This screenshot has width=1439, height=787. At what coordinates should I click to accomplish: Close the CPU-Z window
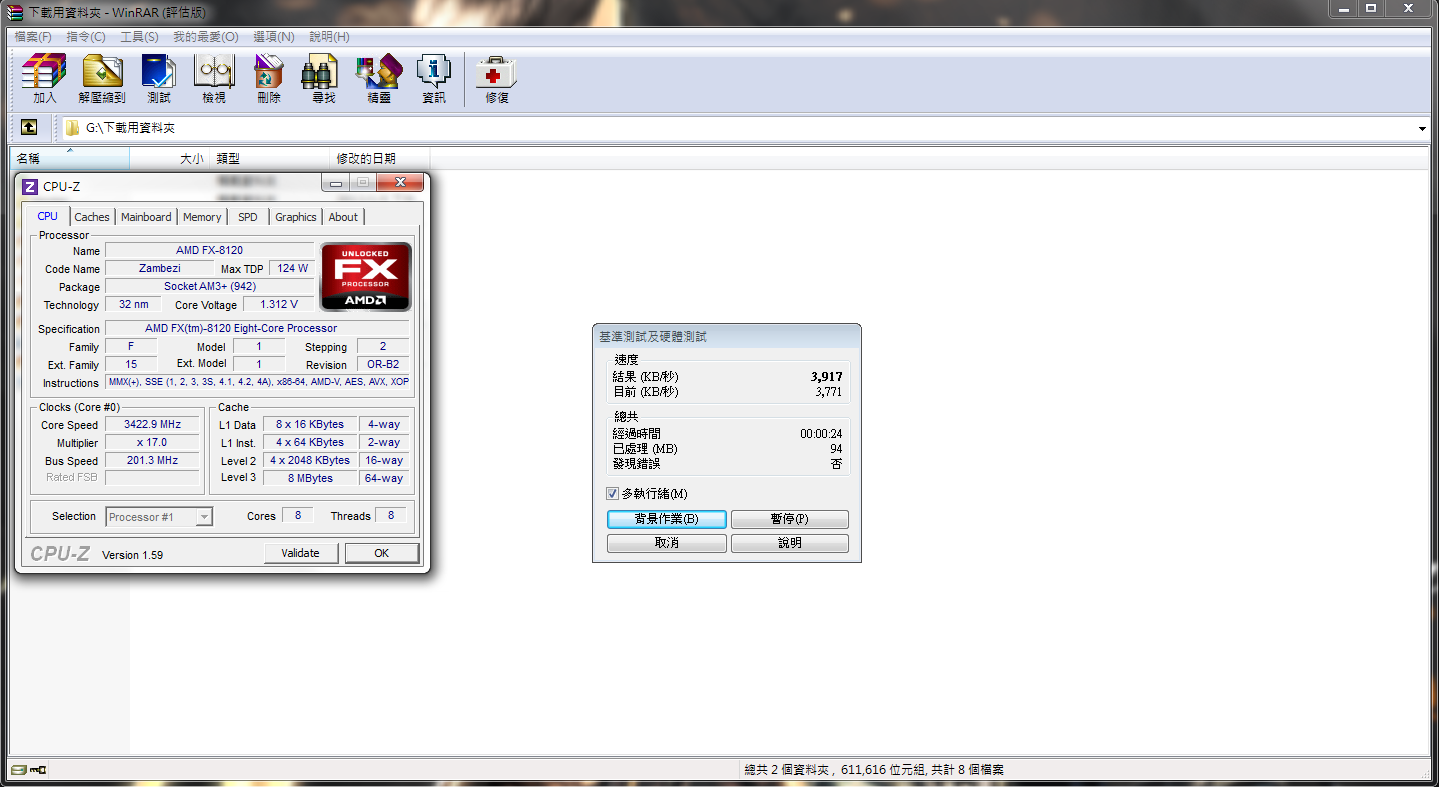click(x=400, y=182)
